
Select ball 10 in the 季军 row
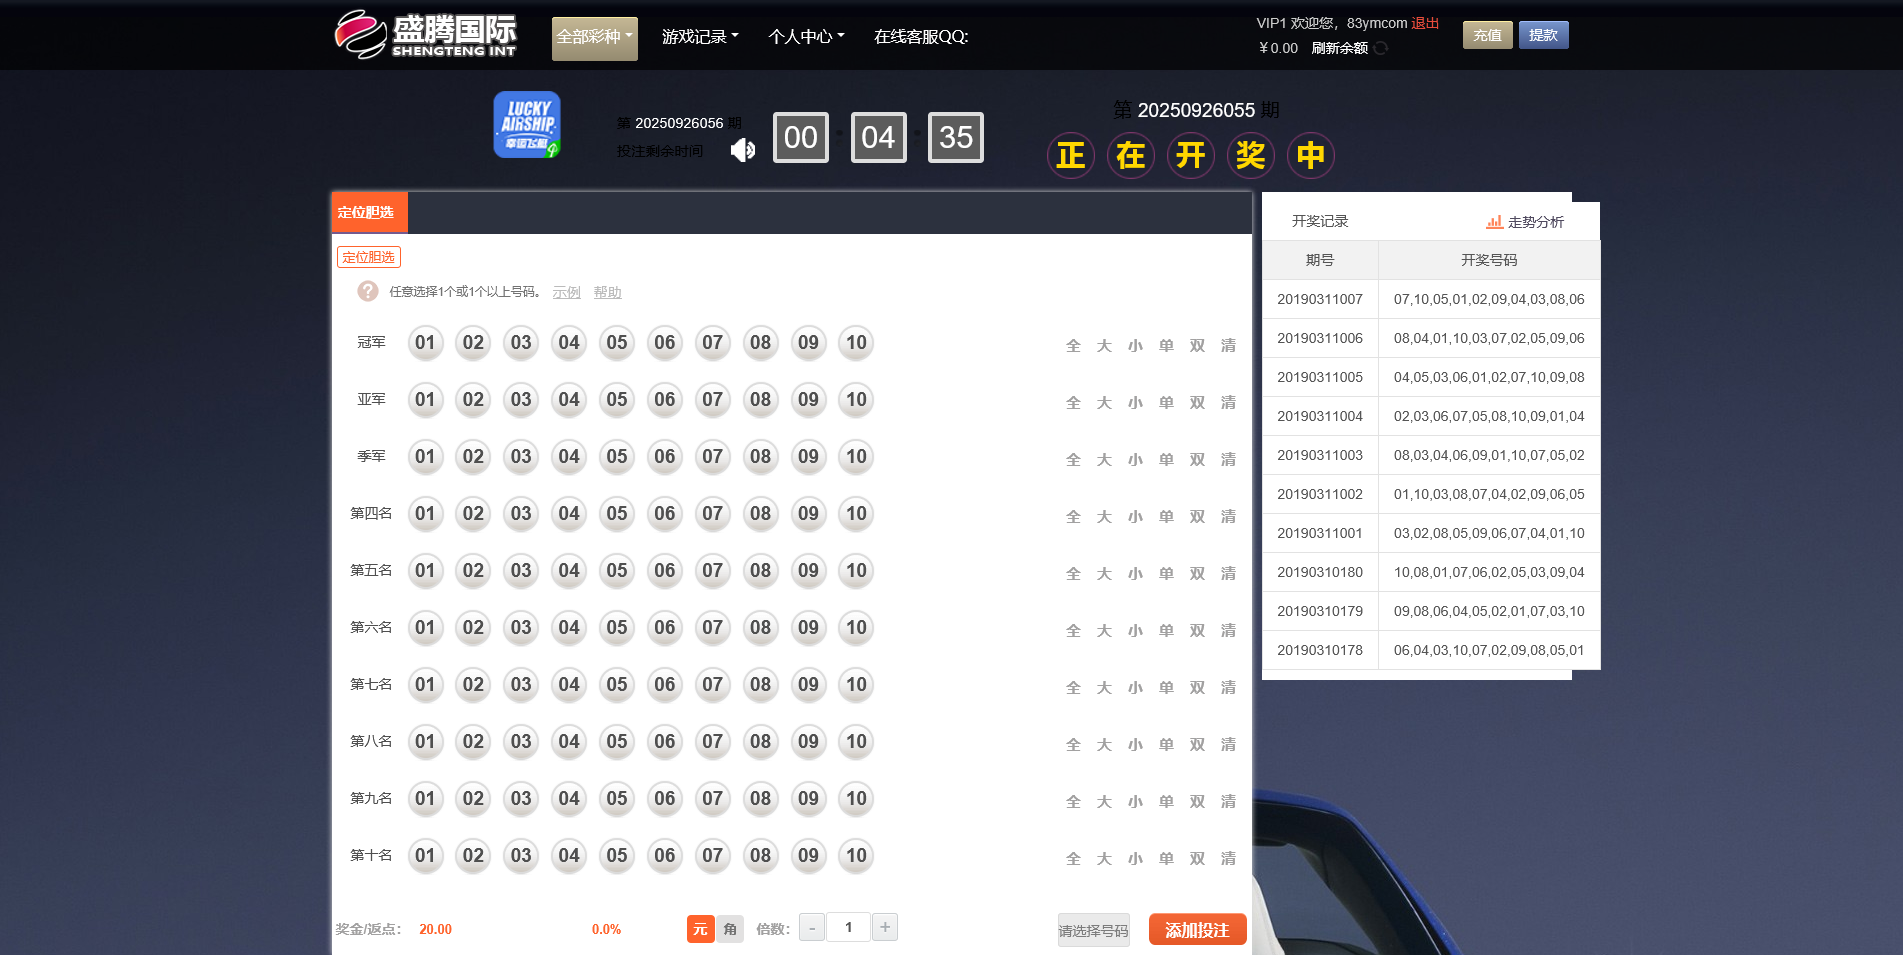(856, 457)
